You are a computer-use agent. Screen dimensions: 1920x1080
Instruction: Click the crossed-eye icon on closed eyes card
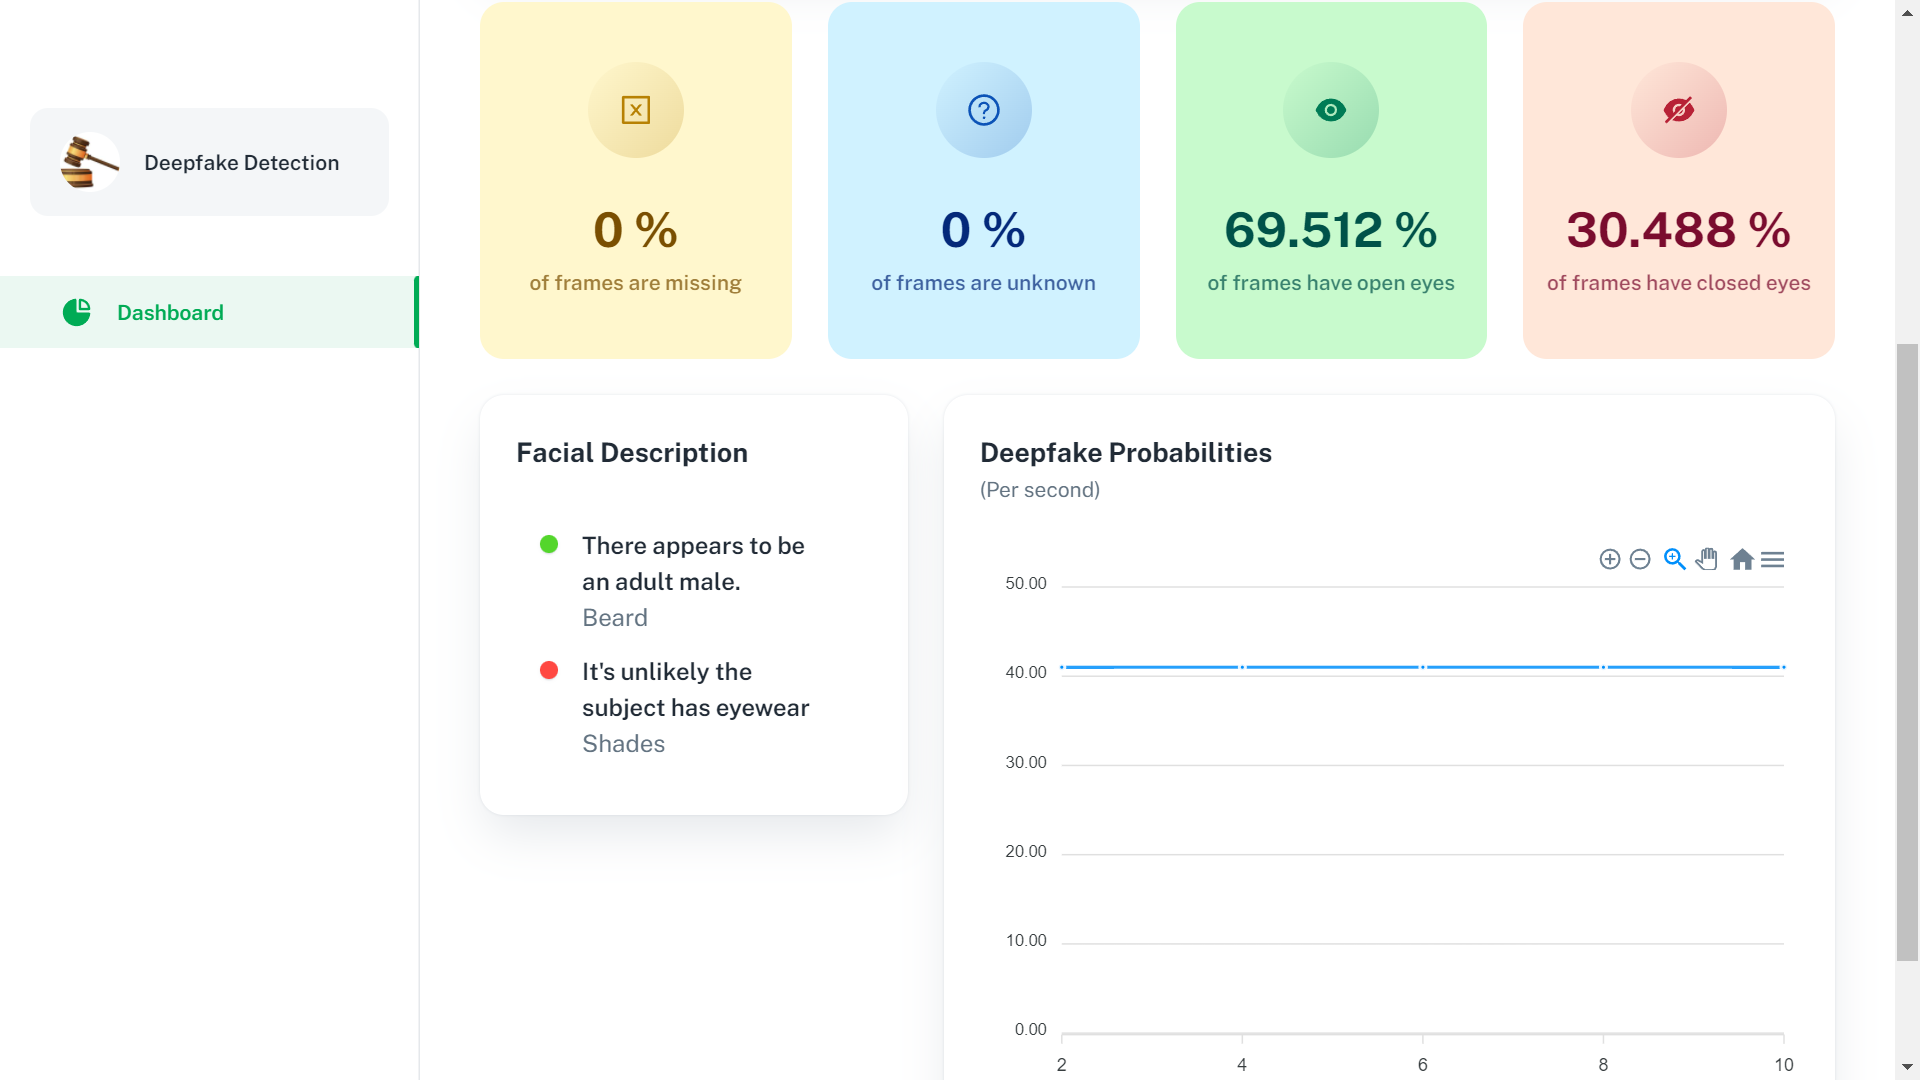coord(1678,110)
